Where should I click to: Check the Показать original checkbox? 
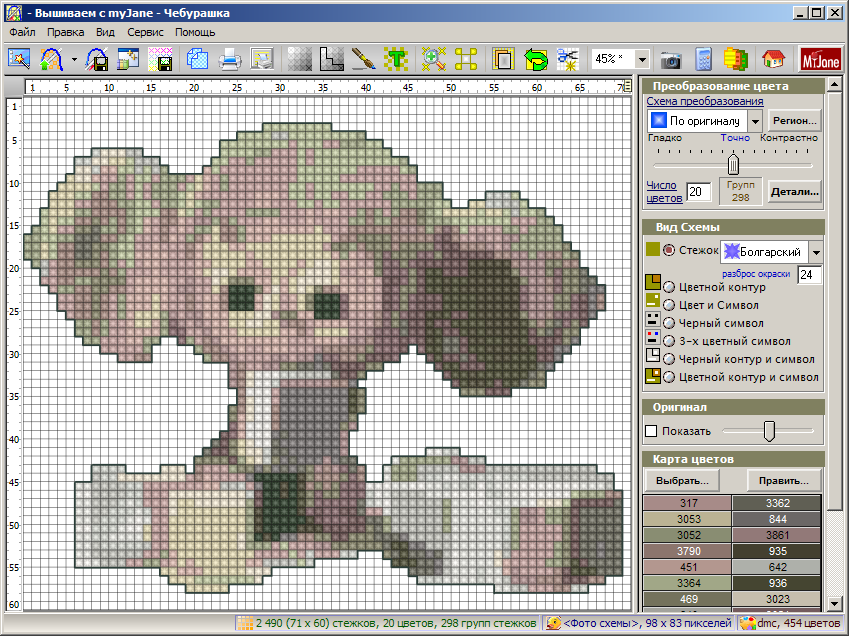[652, 431]
